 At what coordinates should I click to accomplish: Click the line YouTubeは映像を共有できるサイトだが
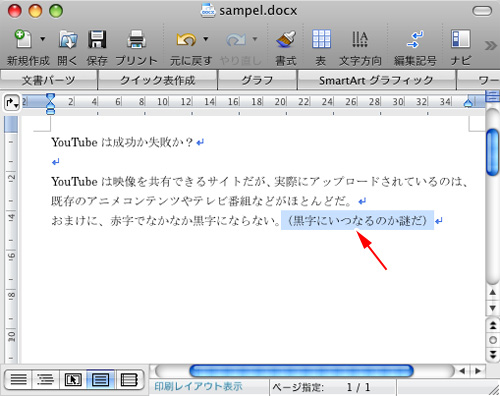coord(259,182)
